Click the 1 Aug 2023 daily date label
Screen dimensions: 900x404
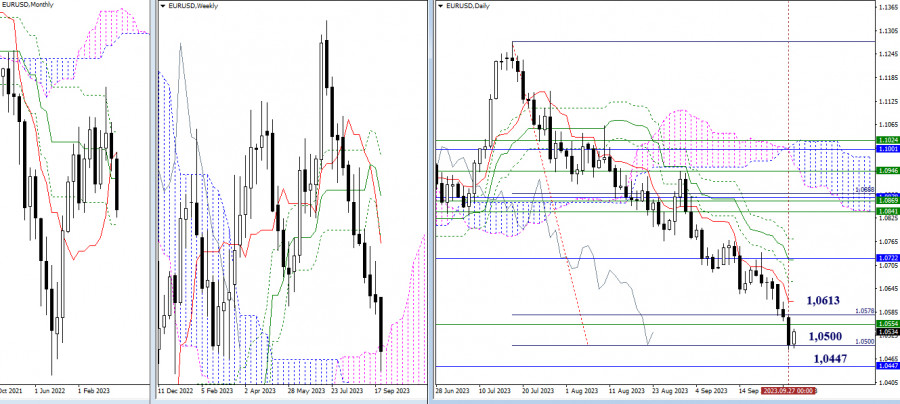click(x=581, y=390)
